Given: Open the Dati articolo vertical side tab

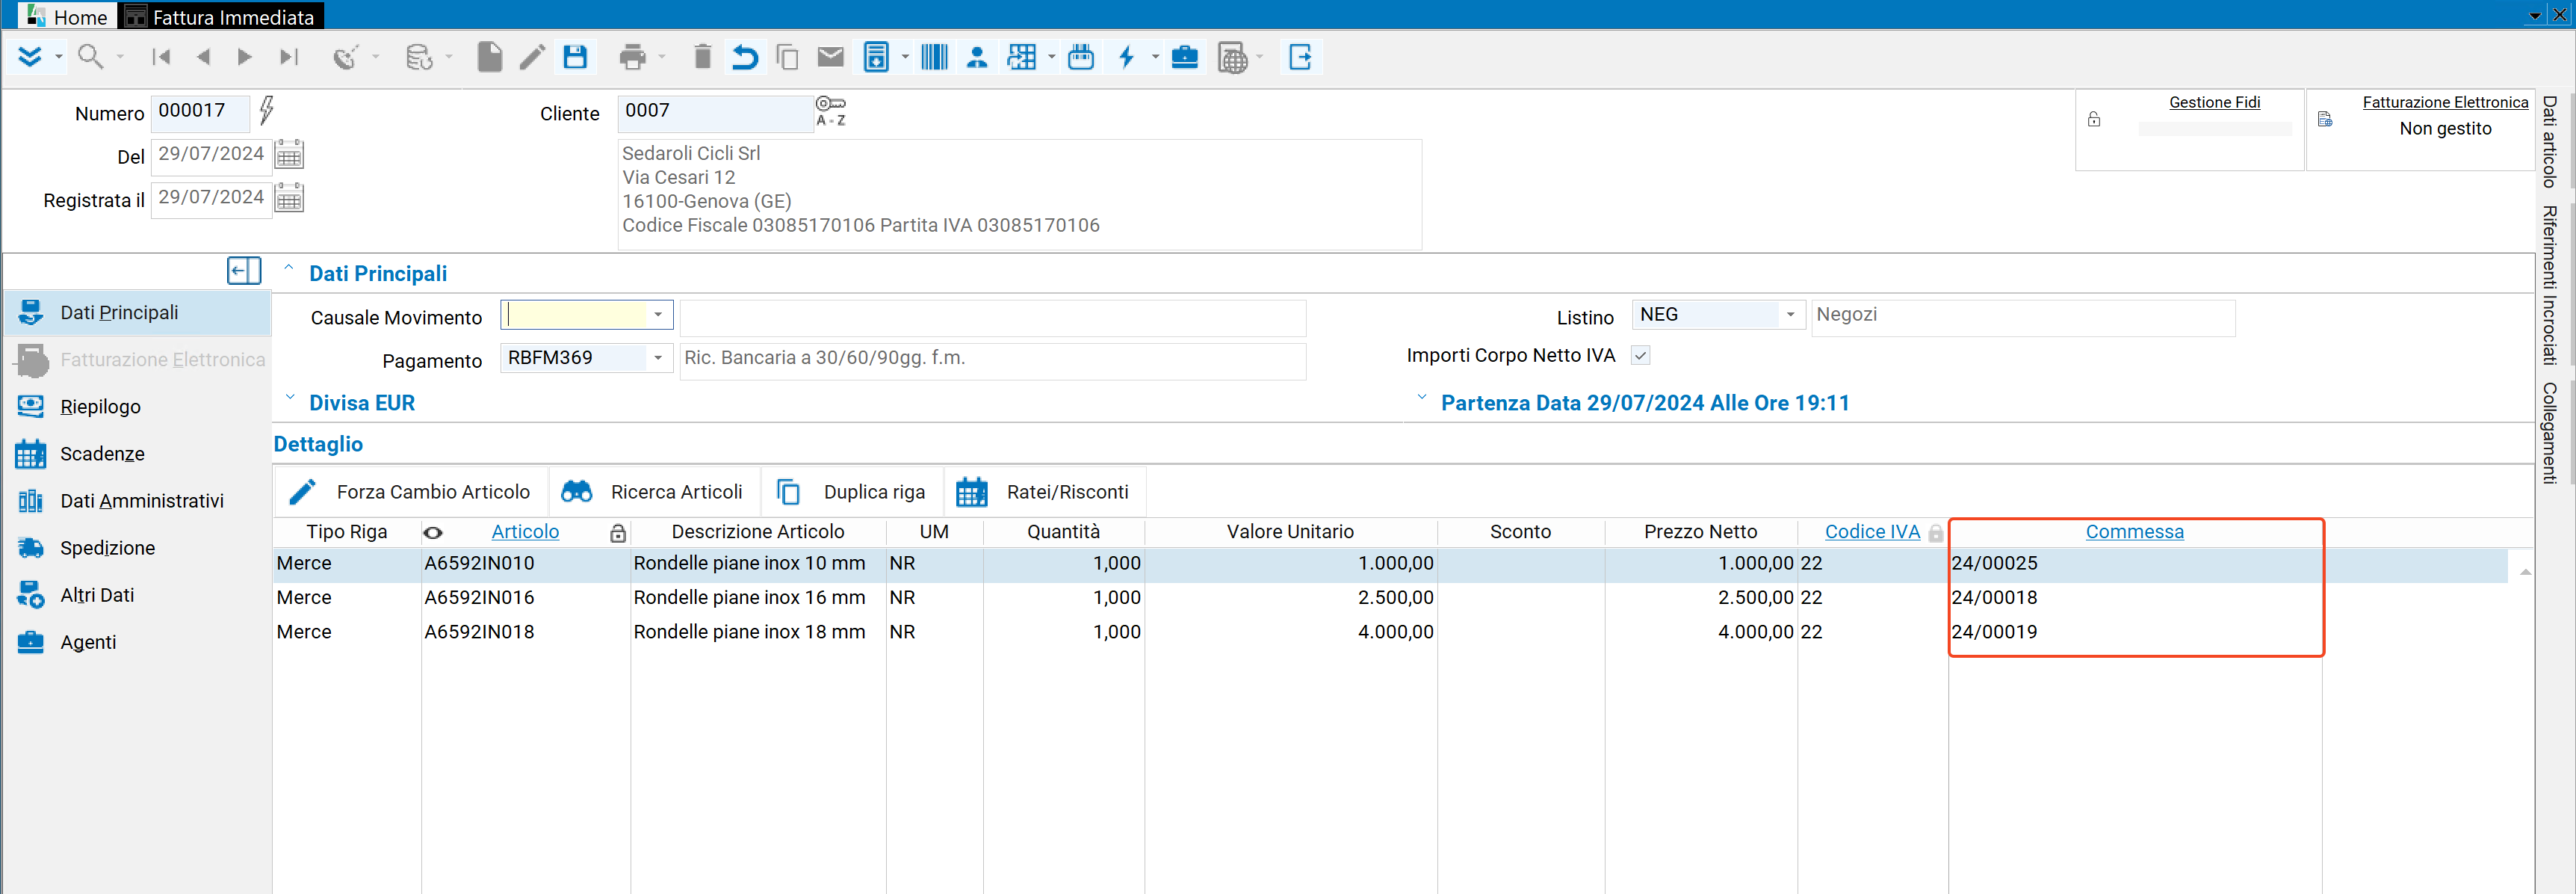Looking at the screenshot, I should click(x=2550, y=142).
